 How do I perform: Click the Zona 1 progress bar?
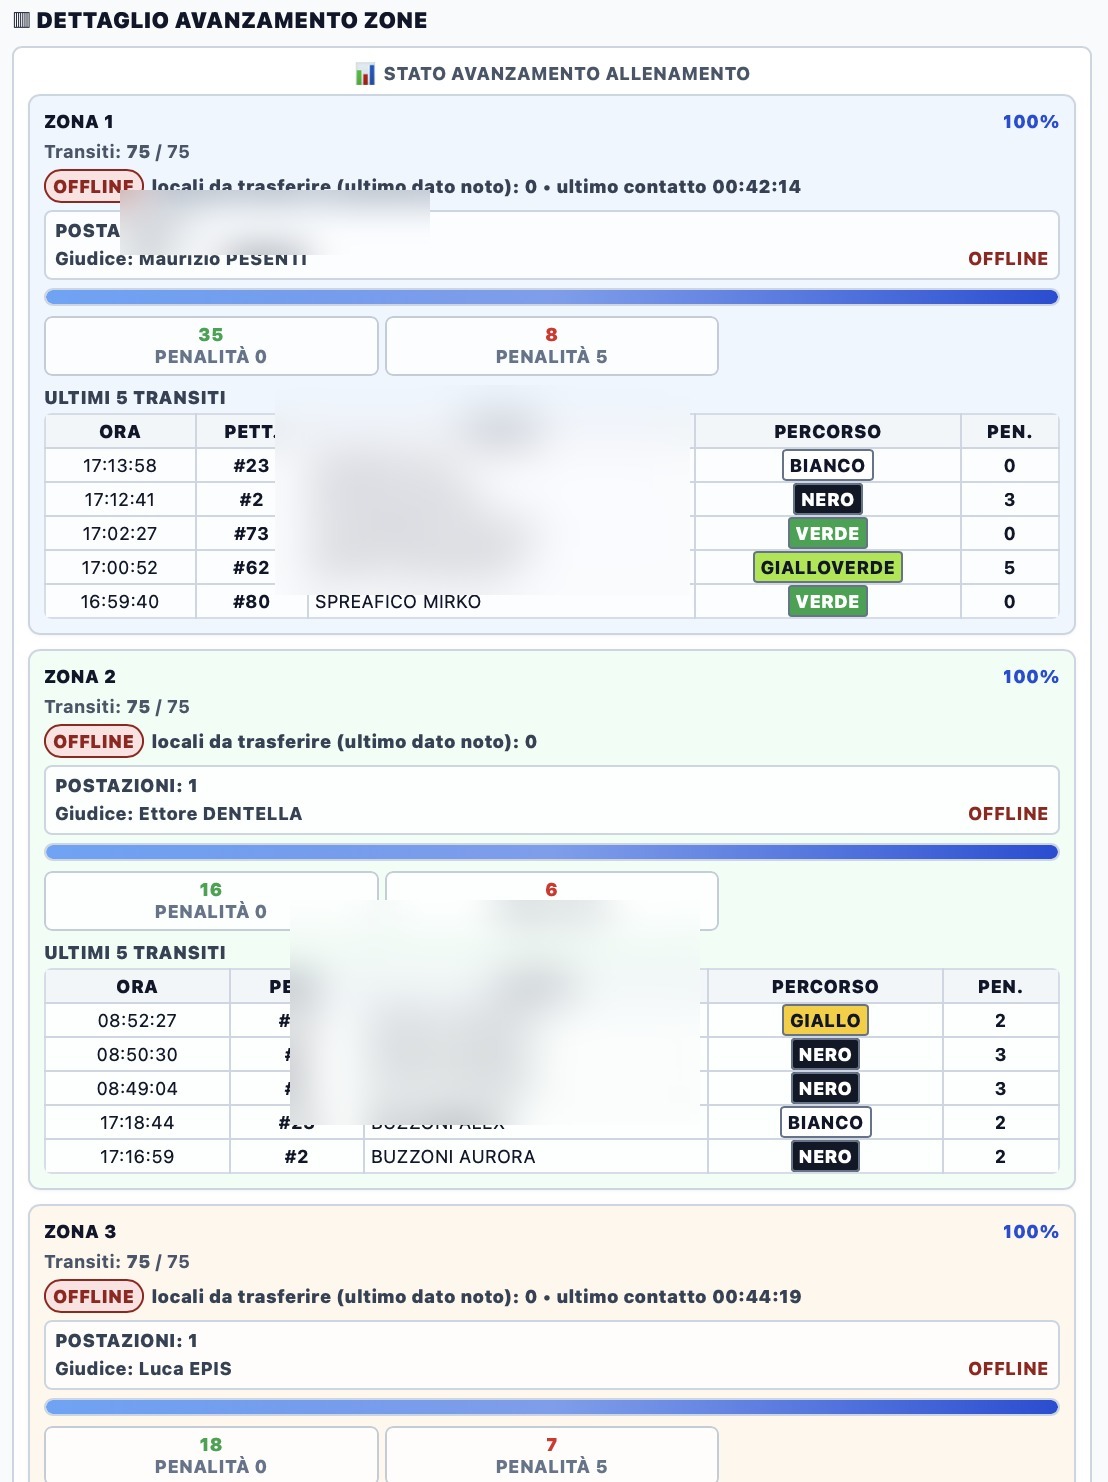pyautogui.click(x=552, y=297)
